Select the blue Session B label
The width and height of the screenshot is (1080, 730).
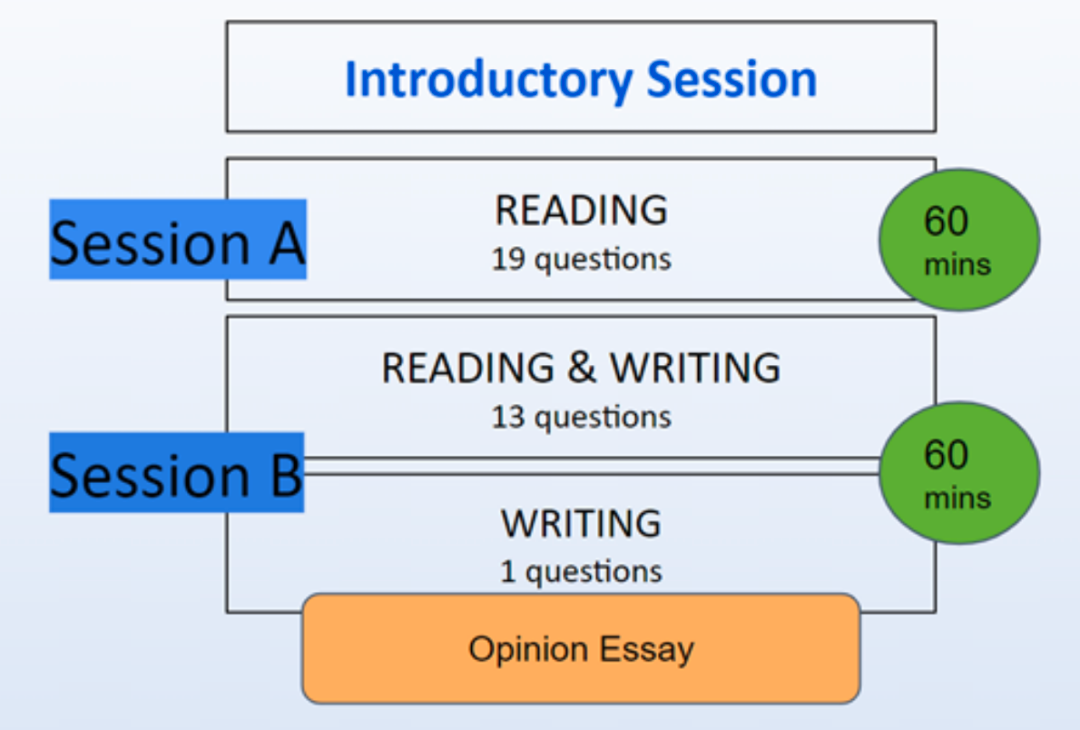(x=177, y=473)
